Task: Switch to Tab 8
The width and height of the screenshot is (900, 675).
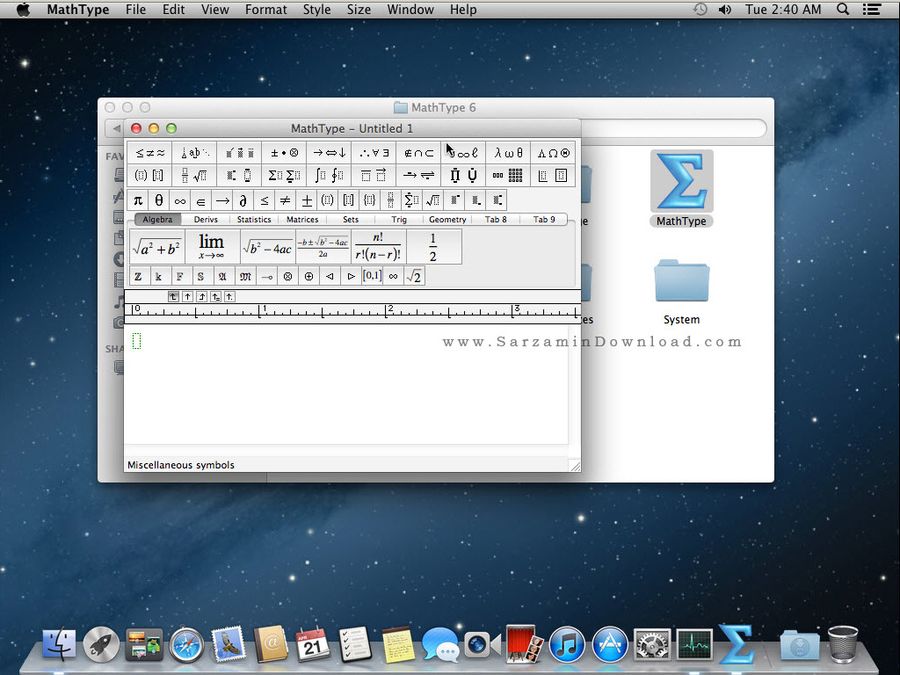Action: 495,219
